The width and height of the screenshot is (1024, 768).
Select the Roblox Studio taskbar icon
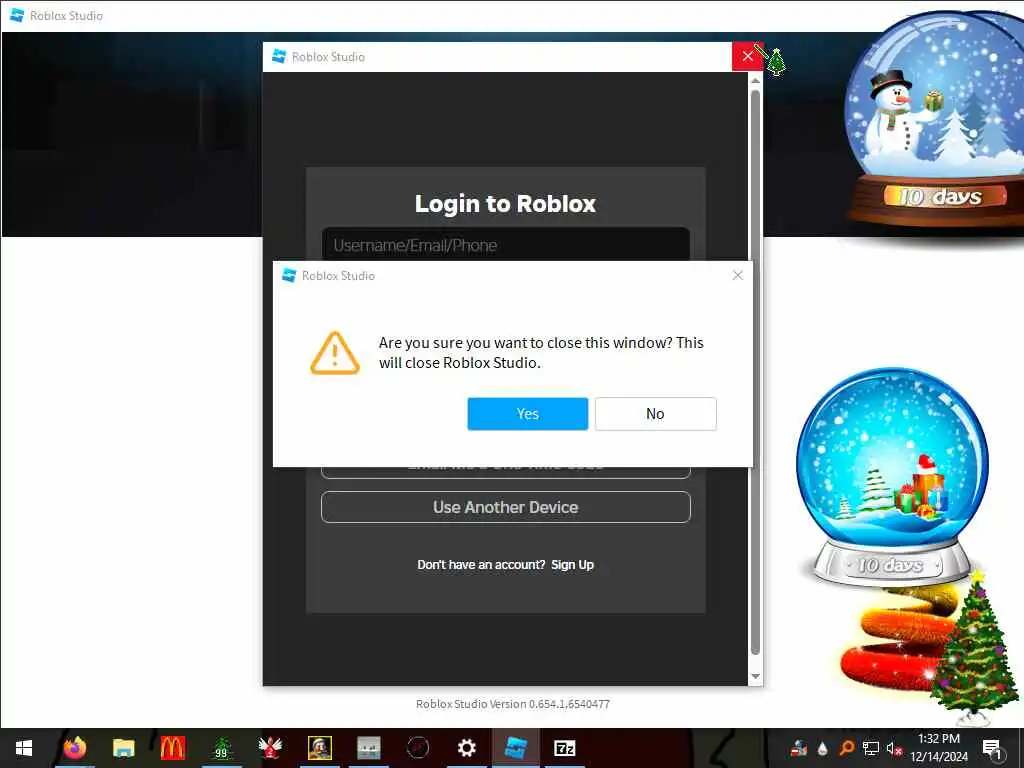pos(515,748)
